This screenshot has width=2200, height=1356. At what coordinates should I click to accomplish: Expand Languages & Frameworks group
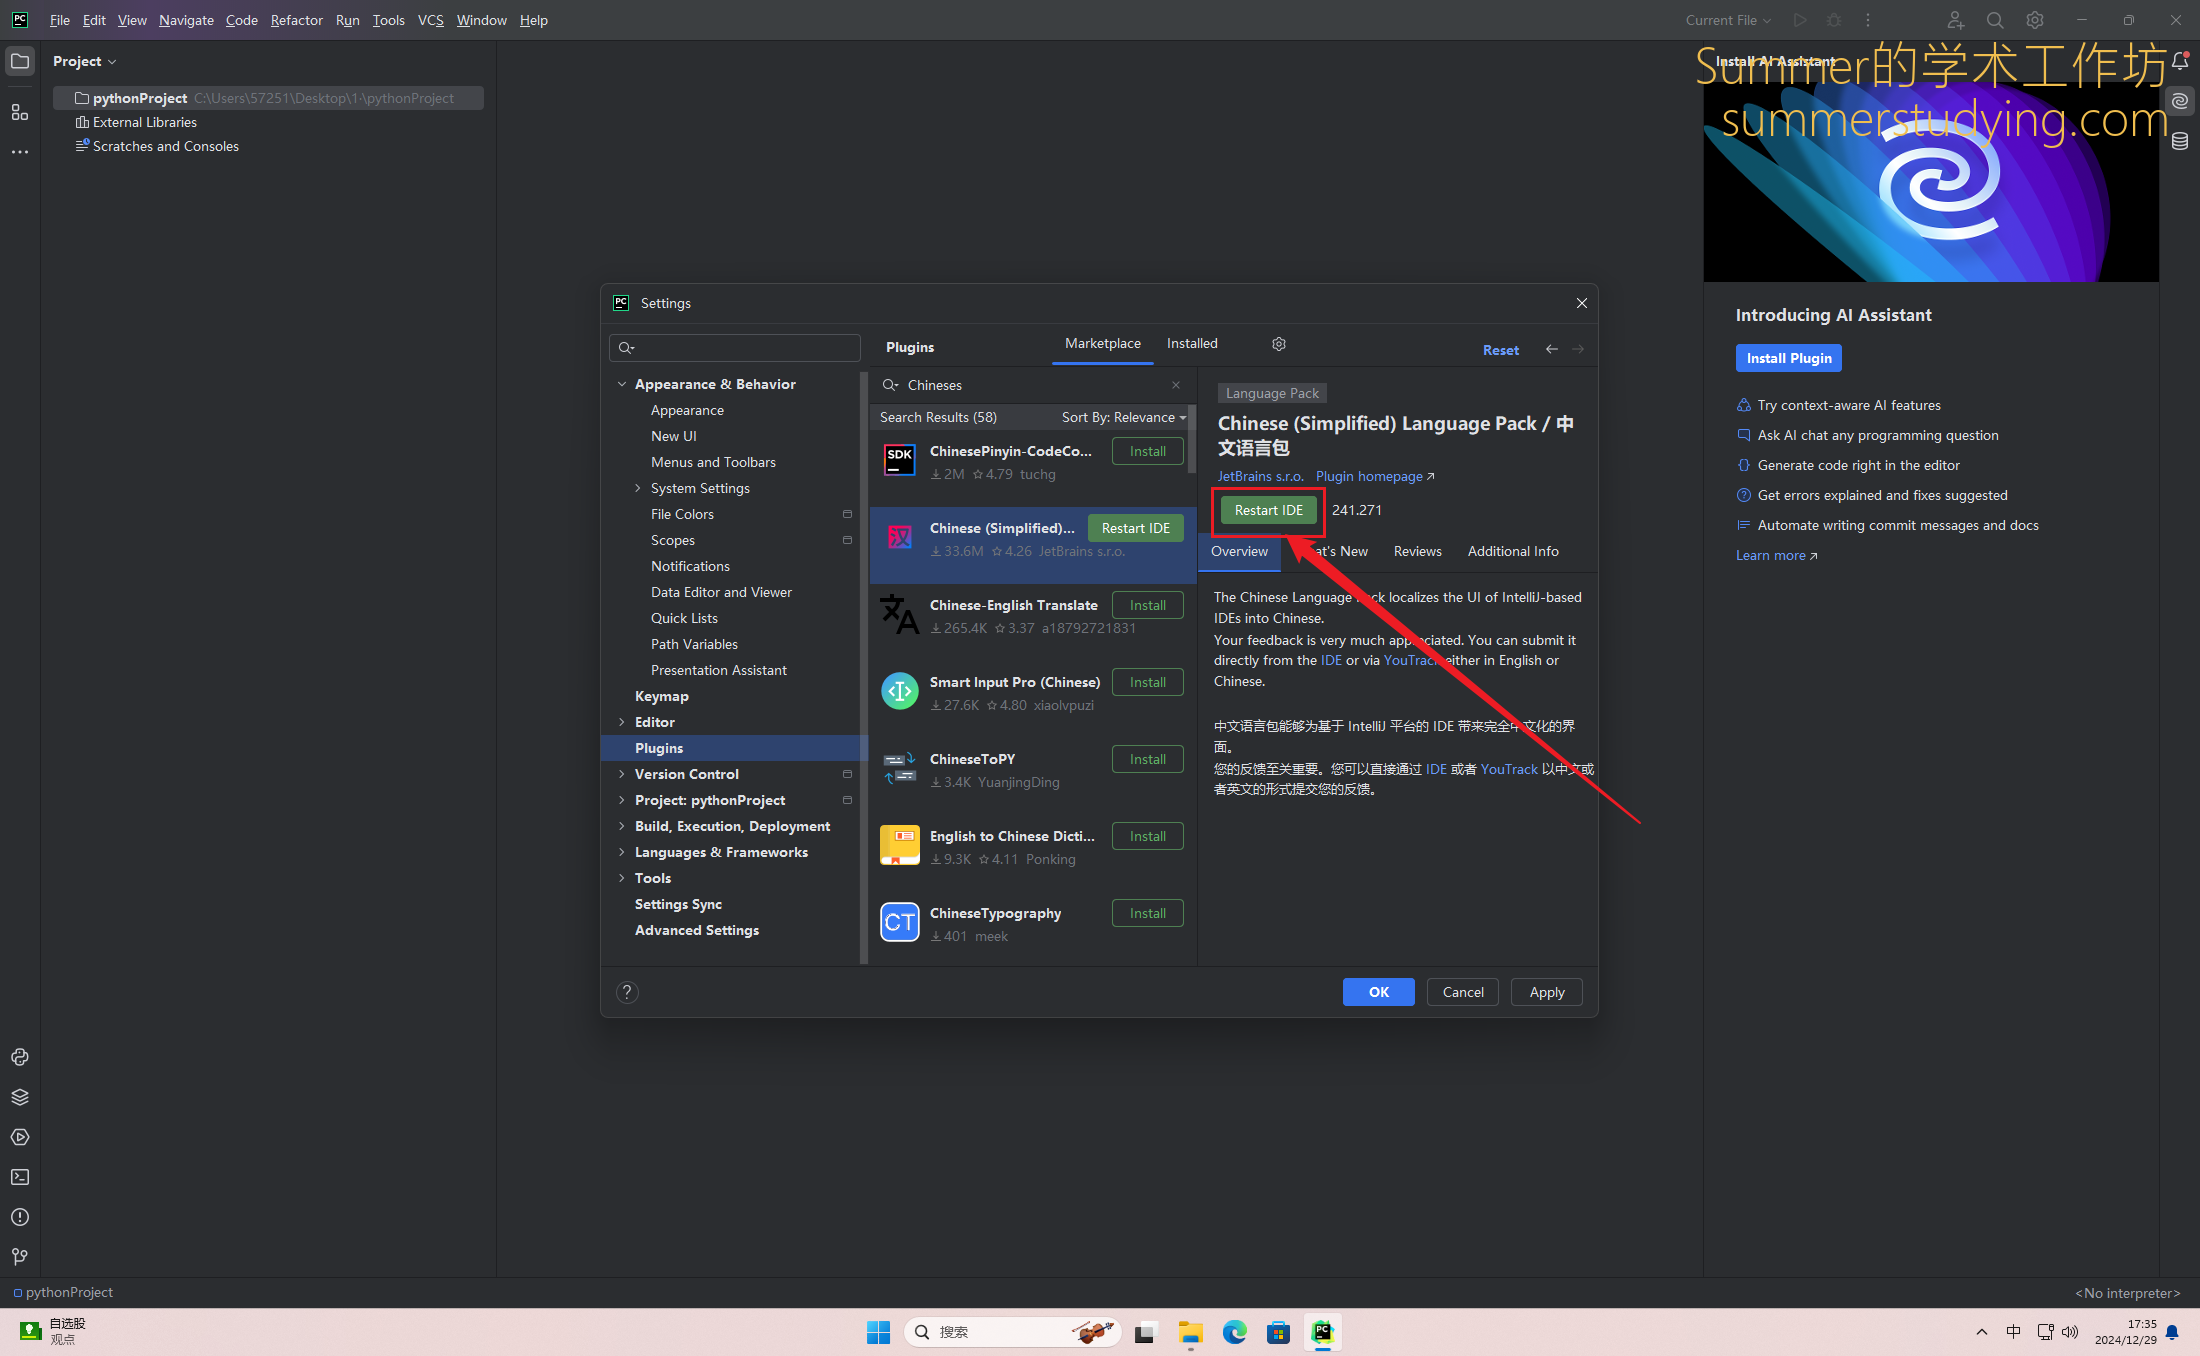point(622,852)
